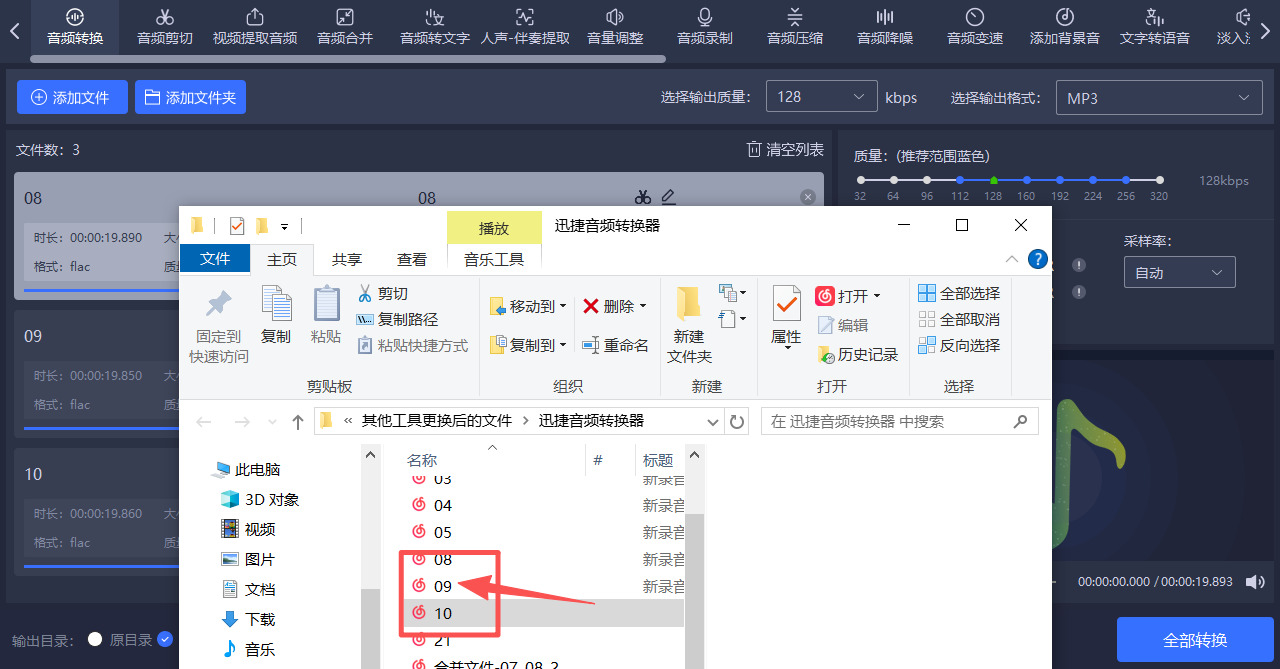Click the 全部转换 button
Viewport: 1280px width, 669px height.
1195,640
